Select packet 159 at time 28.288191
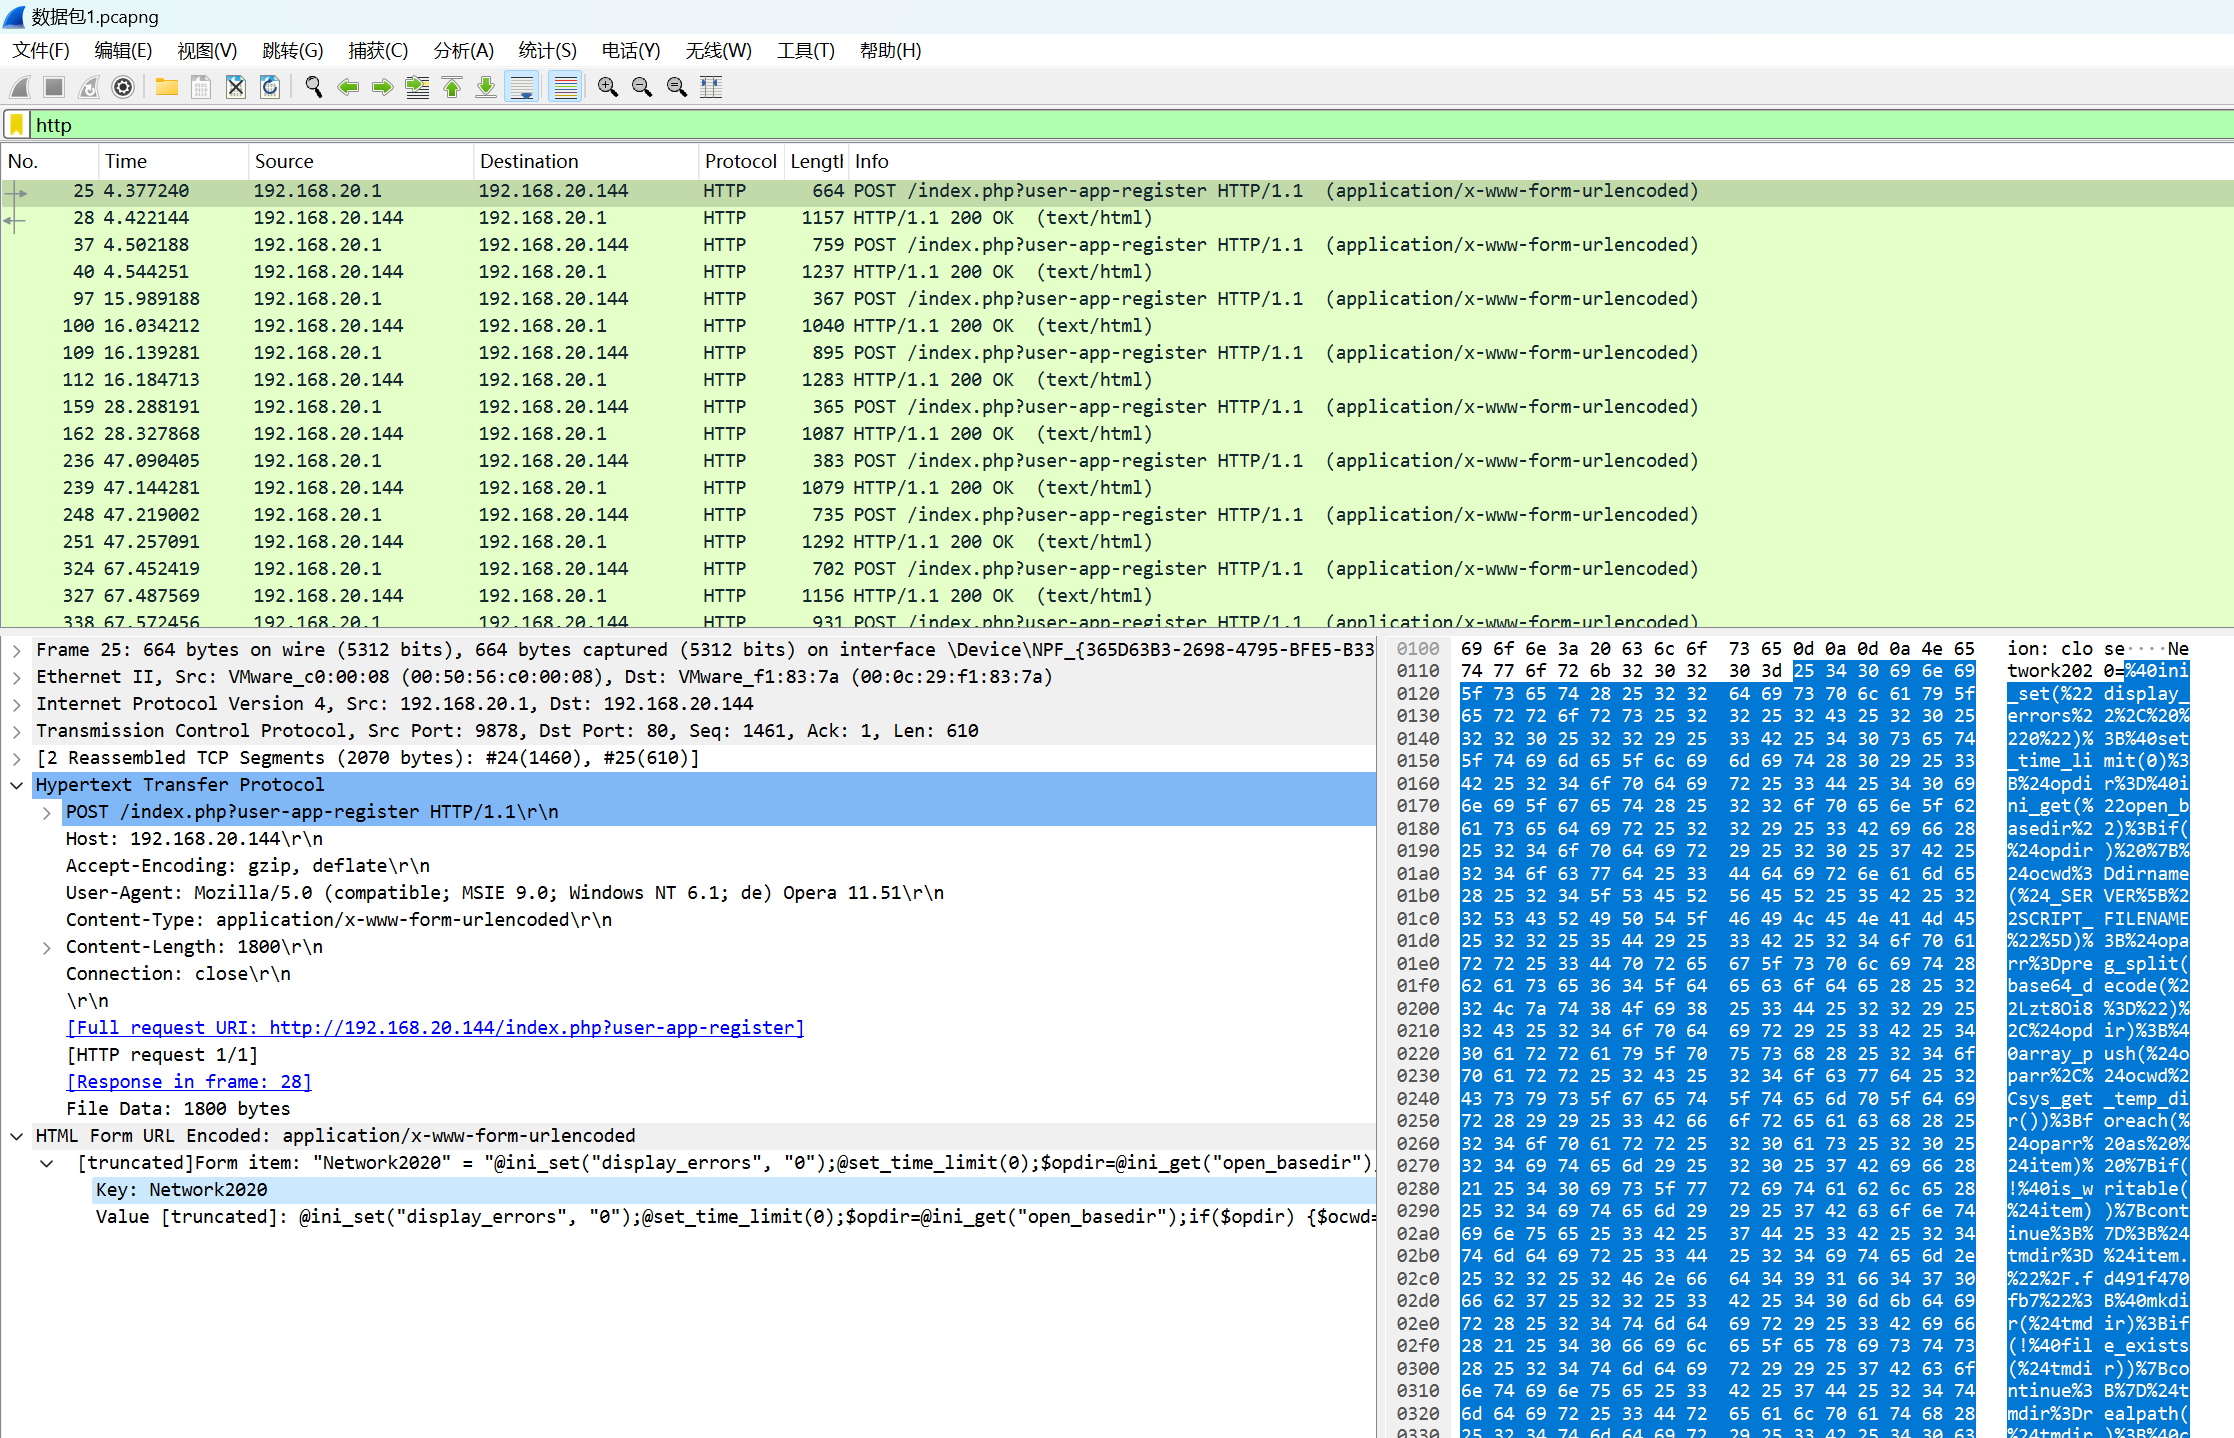2234x1438 pixels. click(x=1117, y=407)
